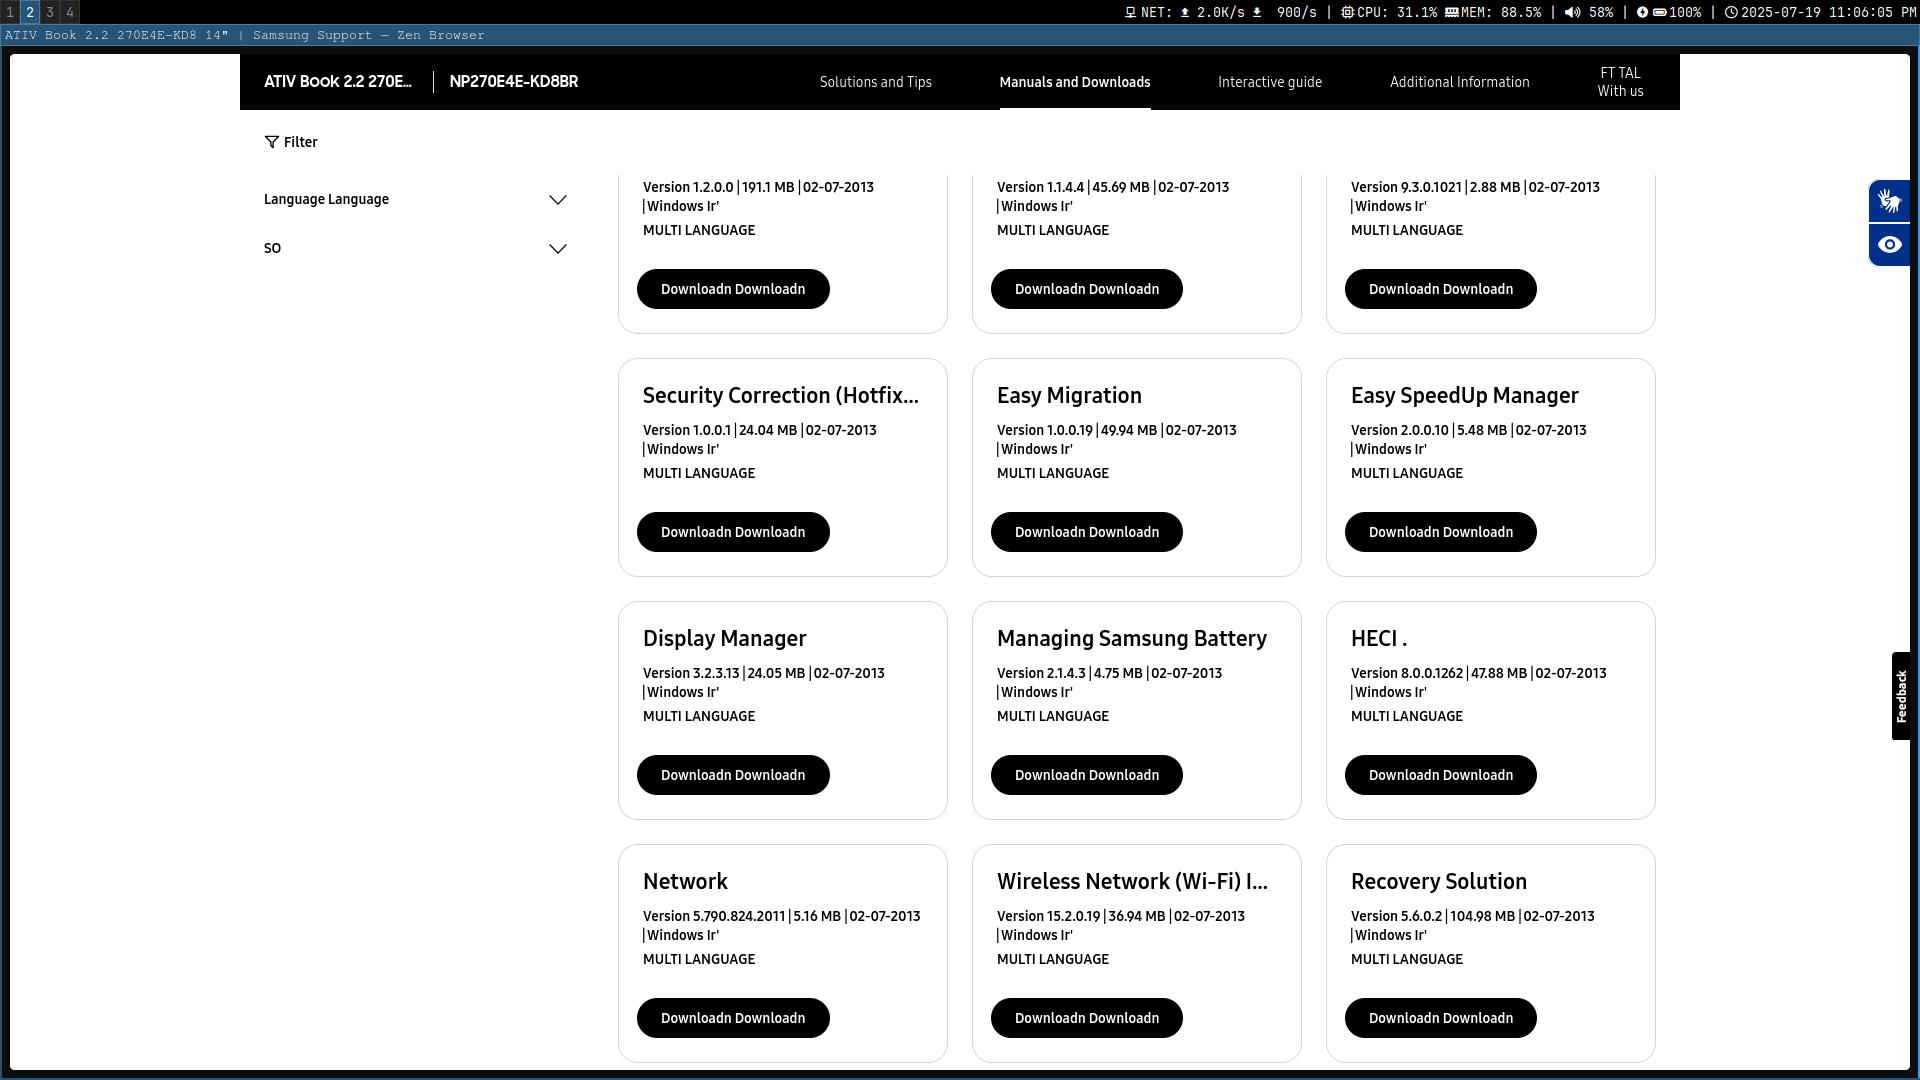The width and height of the screenshot is (1920, 1080).
Task: Click the CPU chip icon in status bar
Action: tap(1347, 12)
